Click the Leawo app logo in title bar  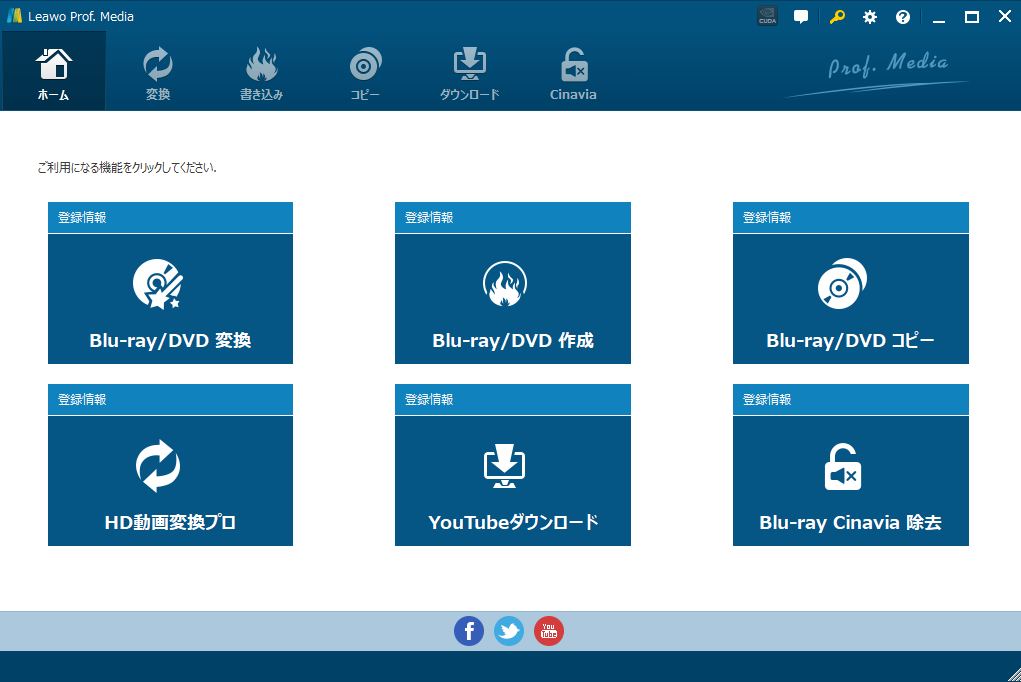click(14, 16)
